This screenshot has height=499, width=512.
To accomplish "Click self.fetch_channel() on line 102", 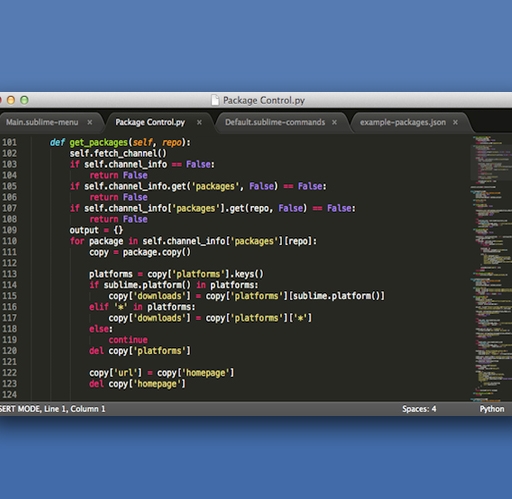I will click(118, 153).
